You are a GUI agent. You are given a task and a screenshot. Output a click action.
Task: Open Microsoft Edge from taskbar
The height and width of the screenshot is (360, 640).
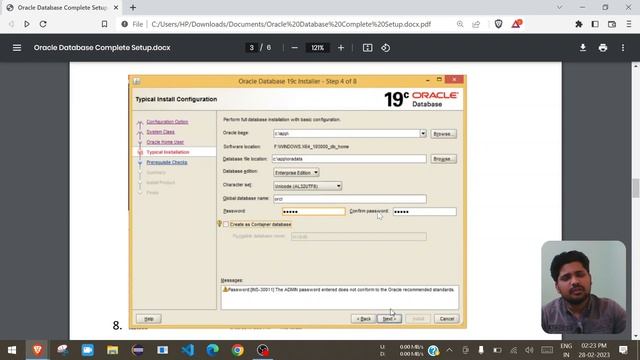tap(212, 350)
